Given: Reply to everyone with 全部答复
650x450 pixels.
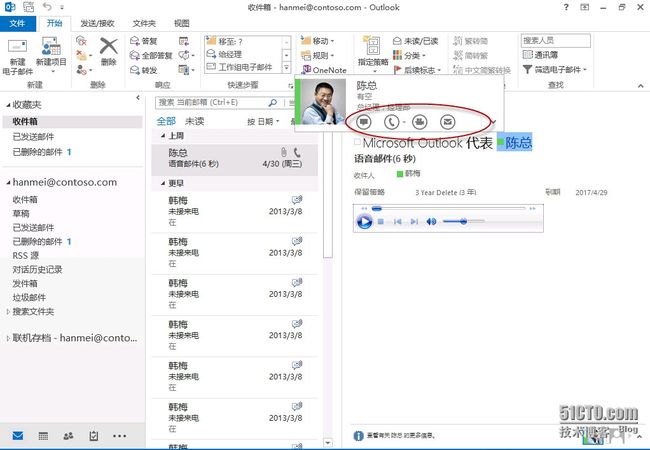Looking at the screenshot, I should pos(151,55).
